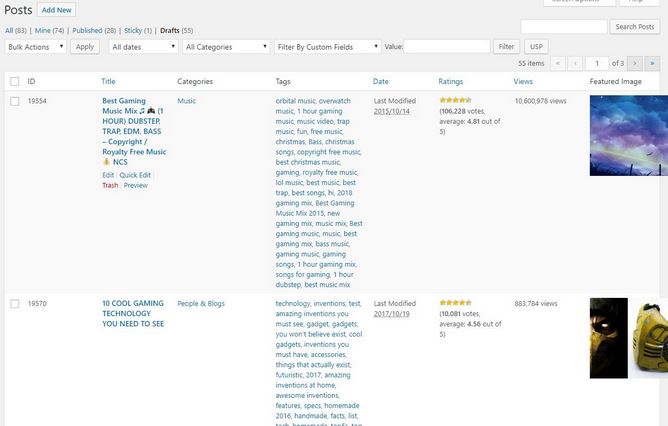Go to first page arrow

[558, 63]
